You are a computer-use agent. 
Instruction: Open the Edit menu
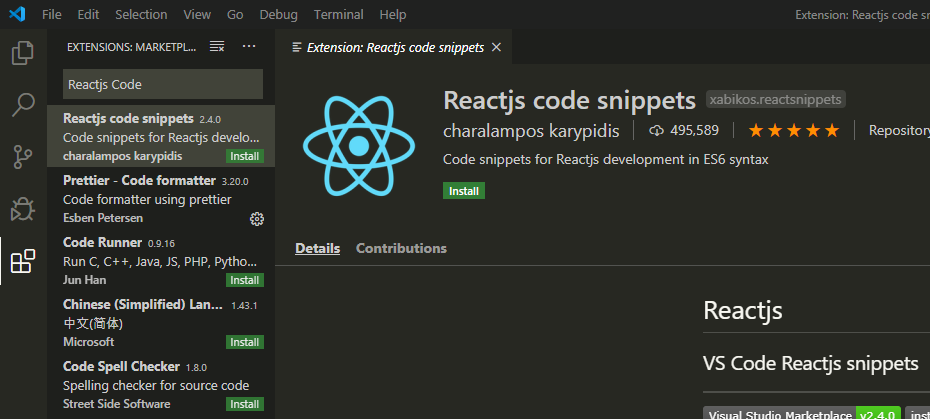(x=88, y=14)
